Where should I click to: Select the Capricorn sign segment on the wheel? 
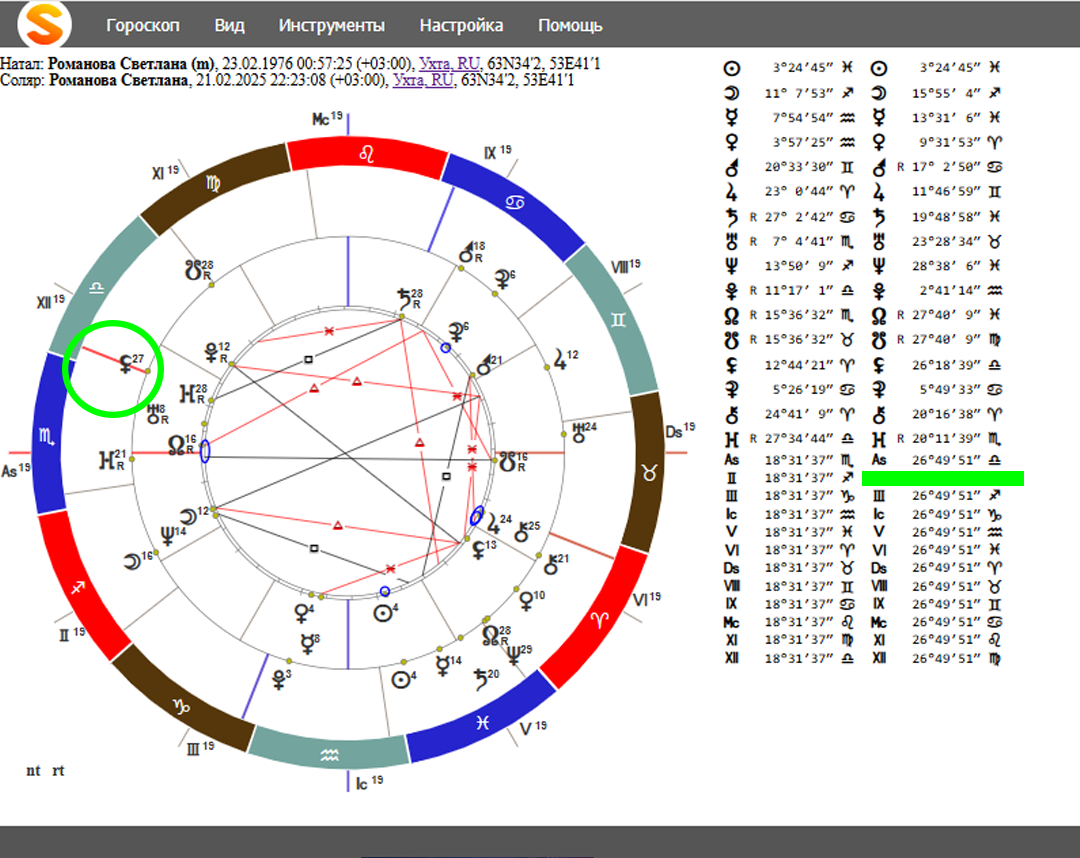click(181, 706)
